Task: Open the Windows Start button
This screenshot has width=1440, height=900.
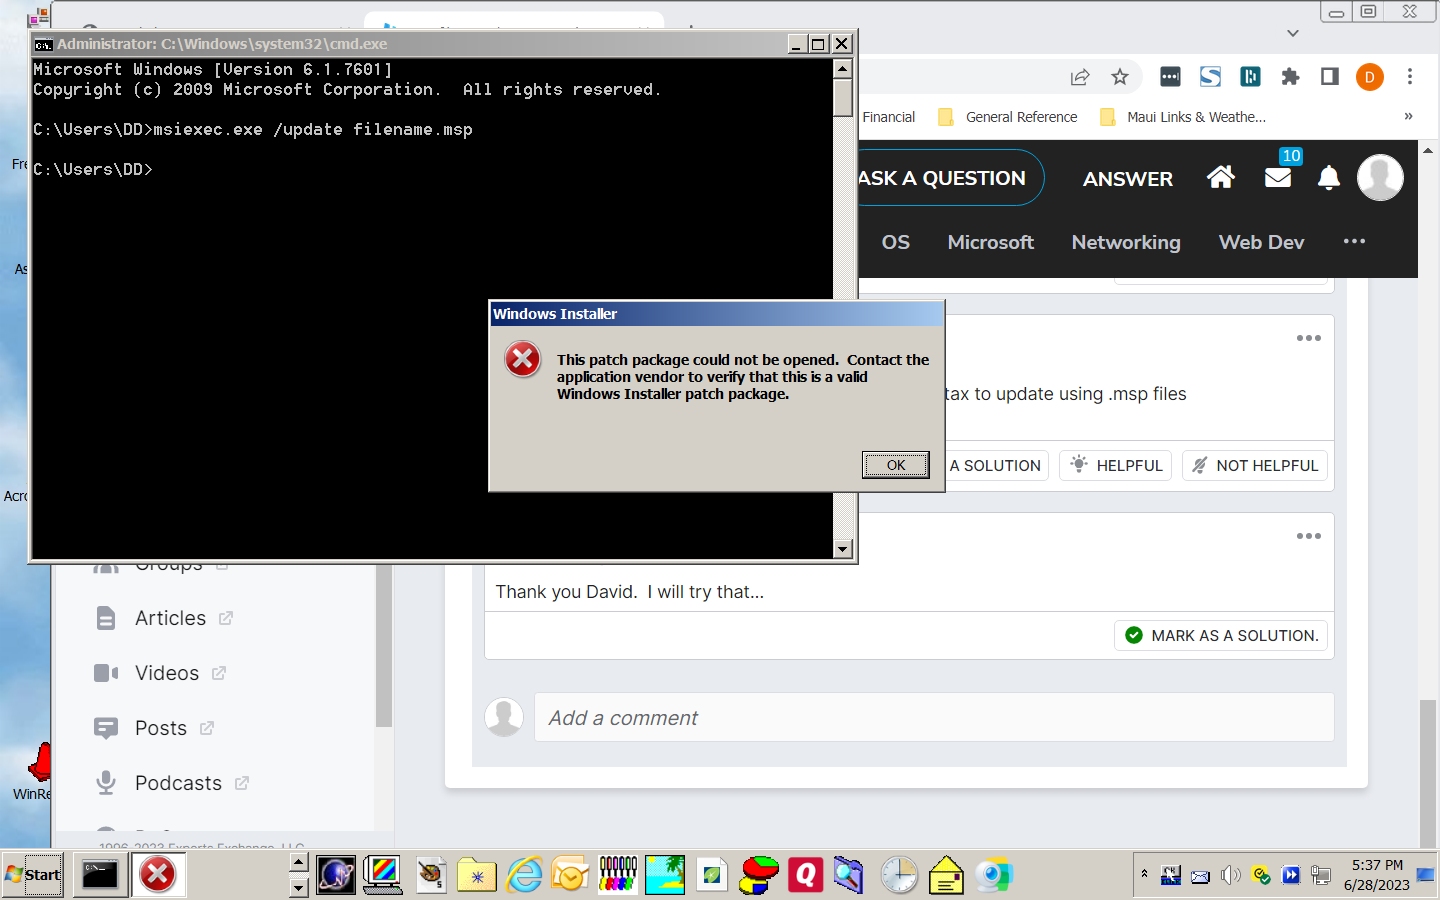Action: [x=33, y=875]
